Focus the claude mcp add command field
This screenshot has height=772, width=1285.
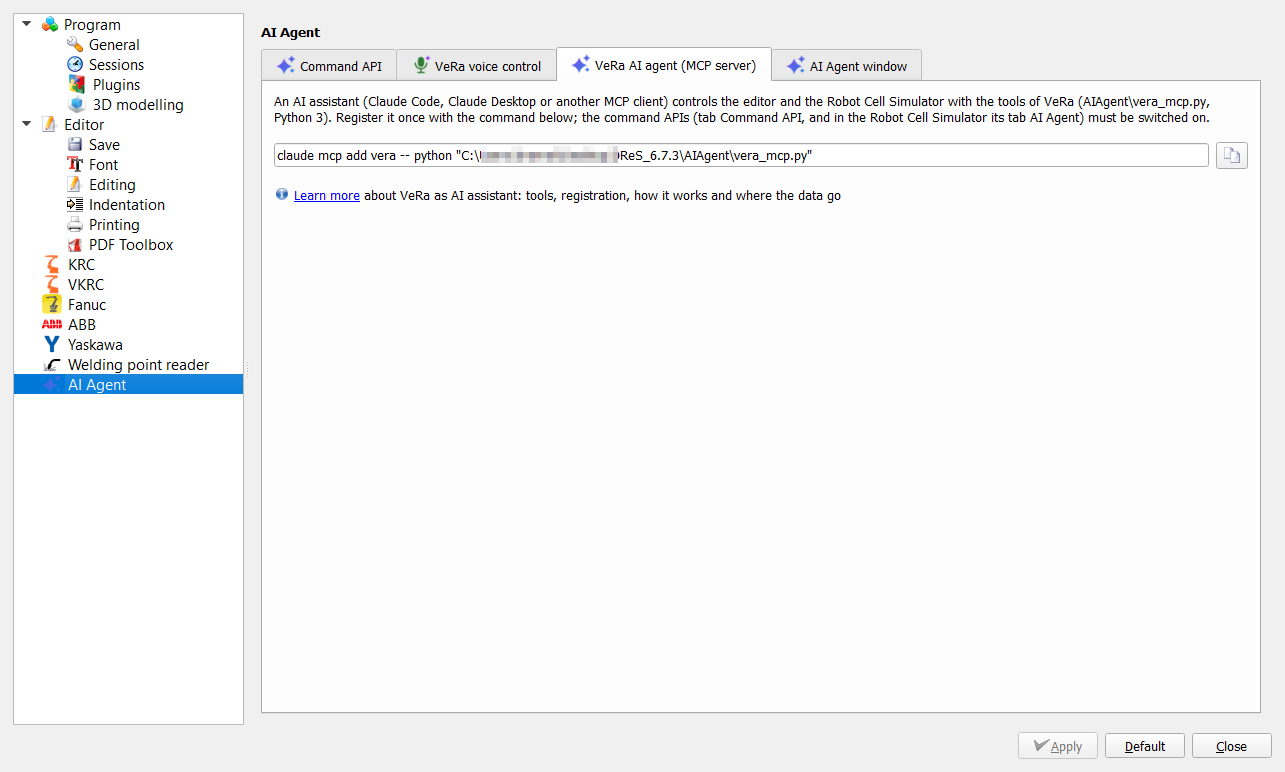tap(741, 155)
